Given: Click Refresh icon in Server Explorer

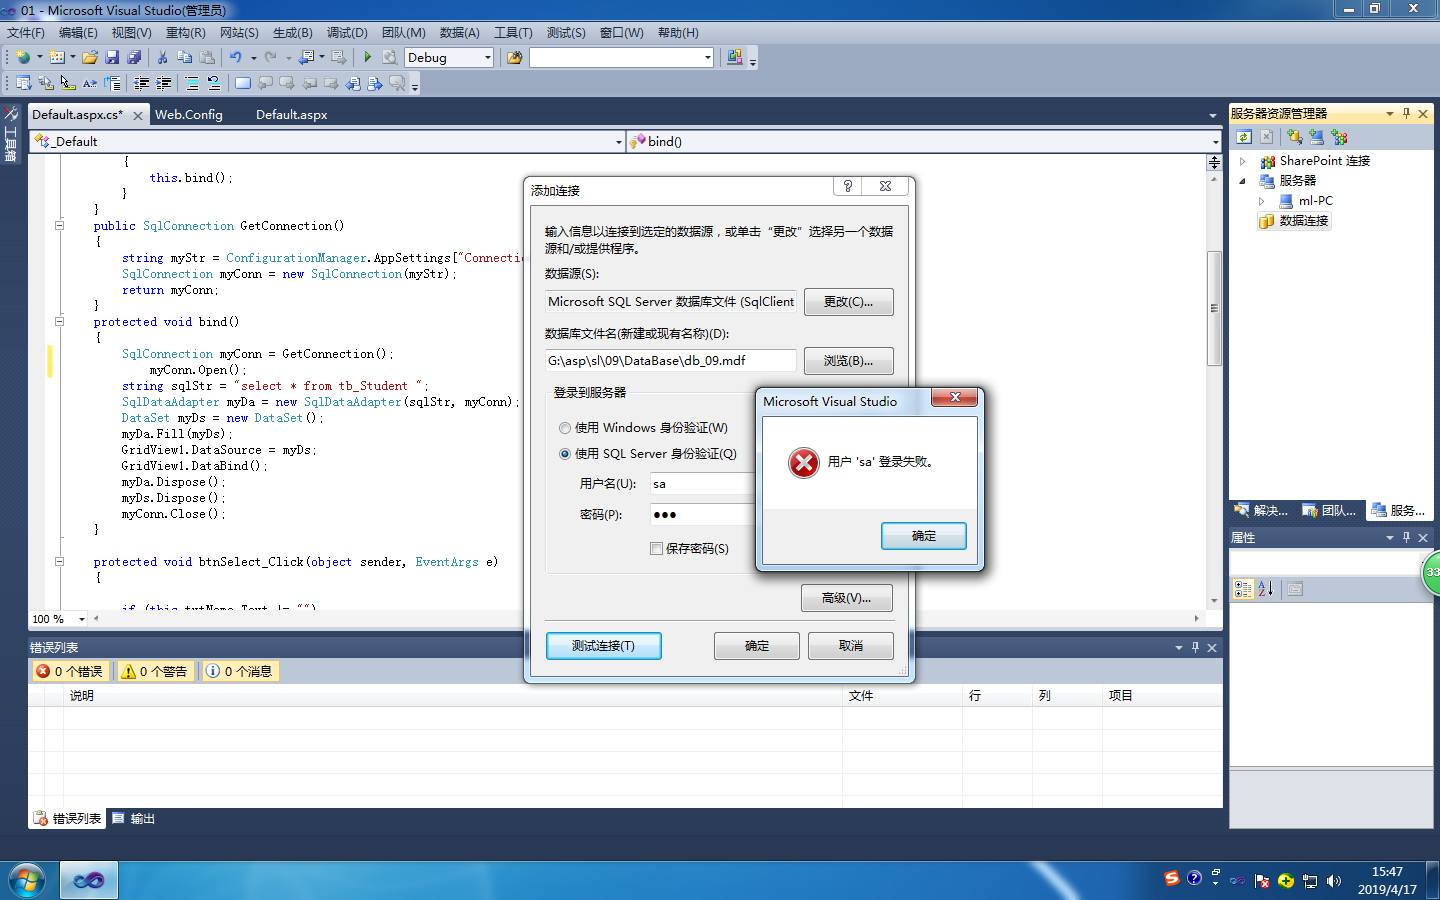Looking at the screenshot, I should point(1243,137).
